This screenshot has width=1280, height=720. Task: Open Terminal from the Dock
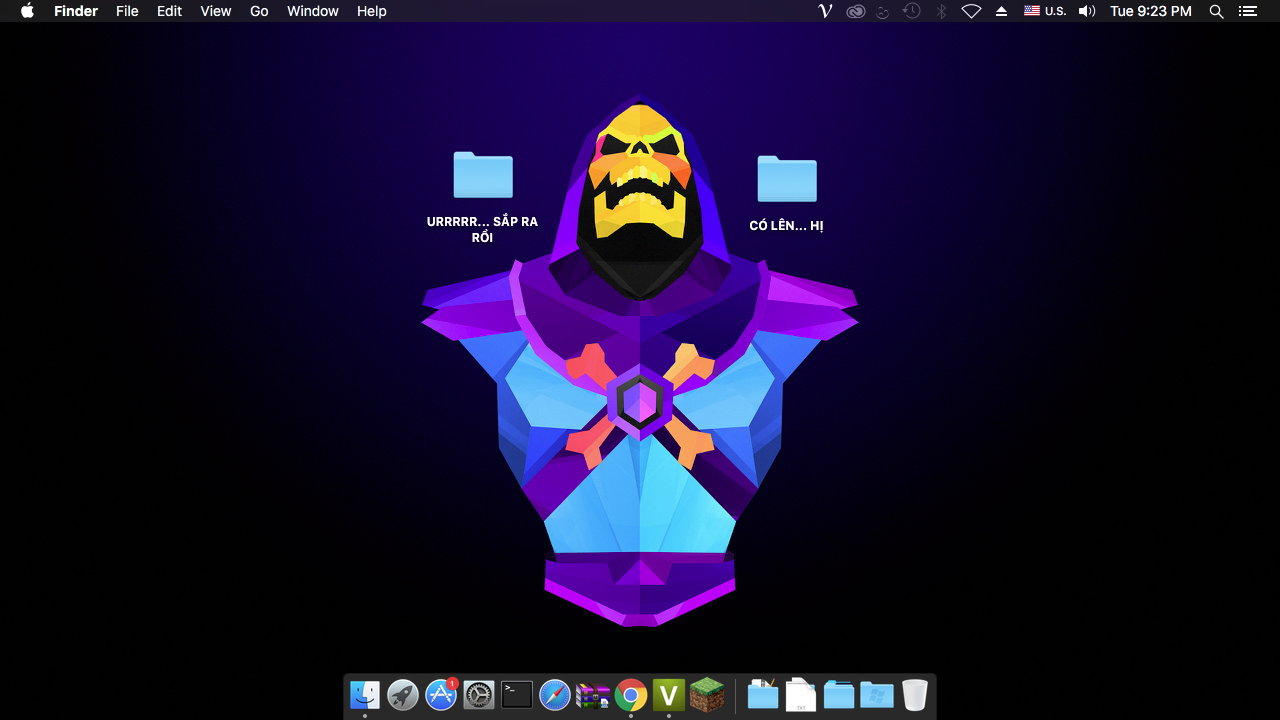(517, 695)
